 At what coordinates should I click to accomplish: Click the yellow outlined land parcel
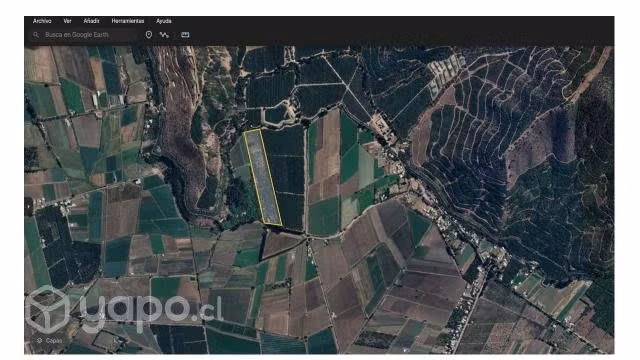pos(262,177)
